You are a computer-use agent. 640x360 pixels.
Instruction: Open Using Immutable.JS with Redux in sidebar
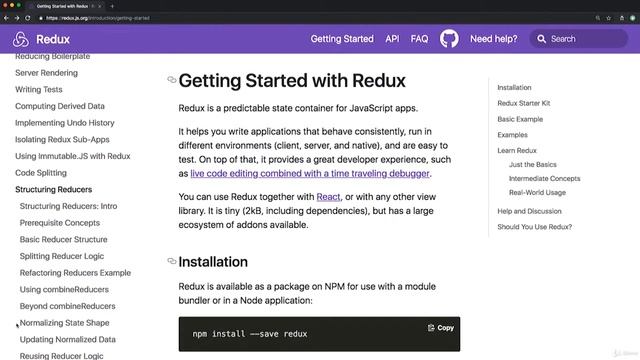pyautogui.click(x=73, y=156)
